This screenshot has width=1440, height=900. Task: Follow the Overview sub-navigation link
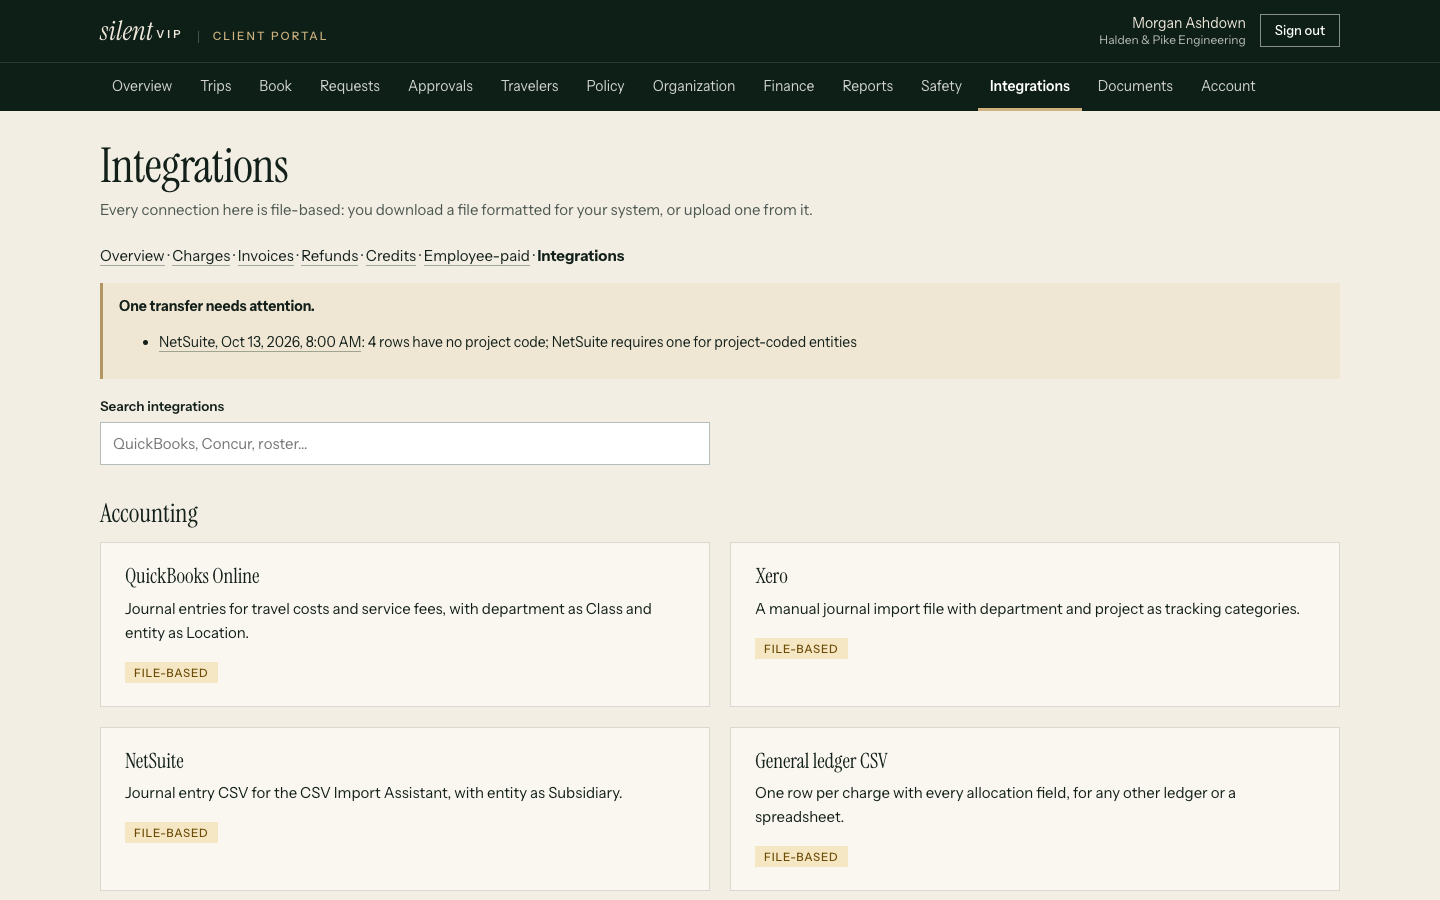pyautogui.click(x=132, y=256)
